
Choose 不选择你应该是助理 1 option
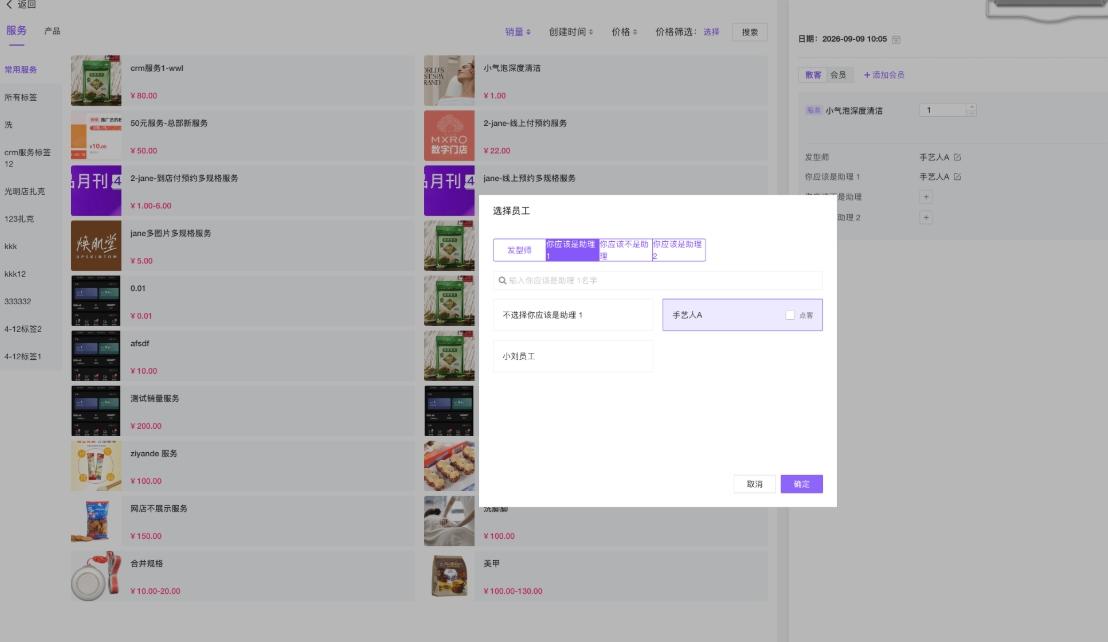pyautogui.click(x=573, y=315)
